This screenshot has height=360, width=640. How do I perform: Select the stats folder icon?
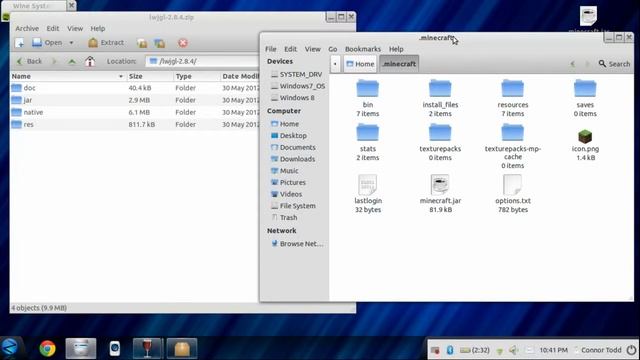(367, 133)
